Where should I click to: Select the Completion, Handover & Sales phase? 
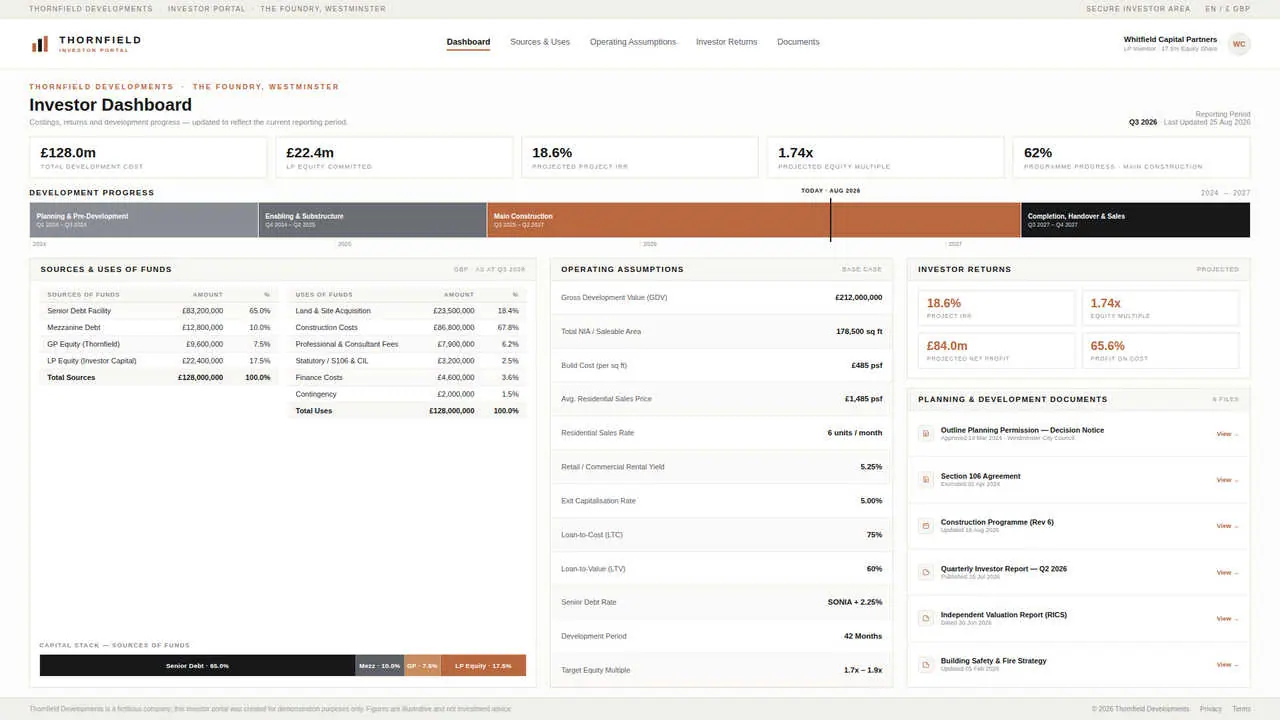tap(1135, 220)
